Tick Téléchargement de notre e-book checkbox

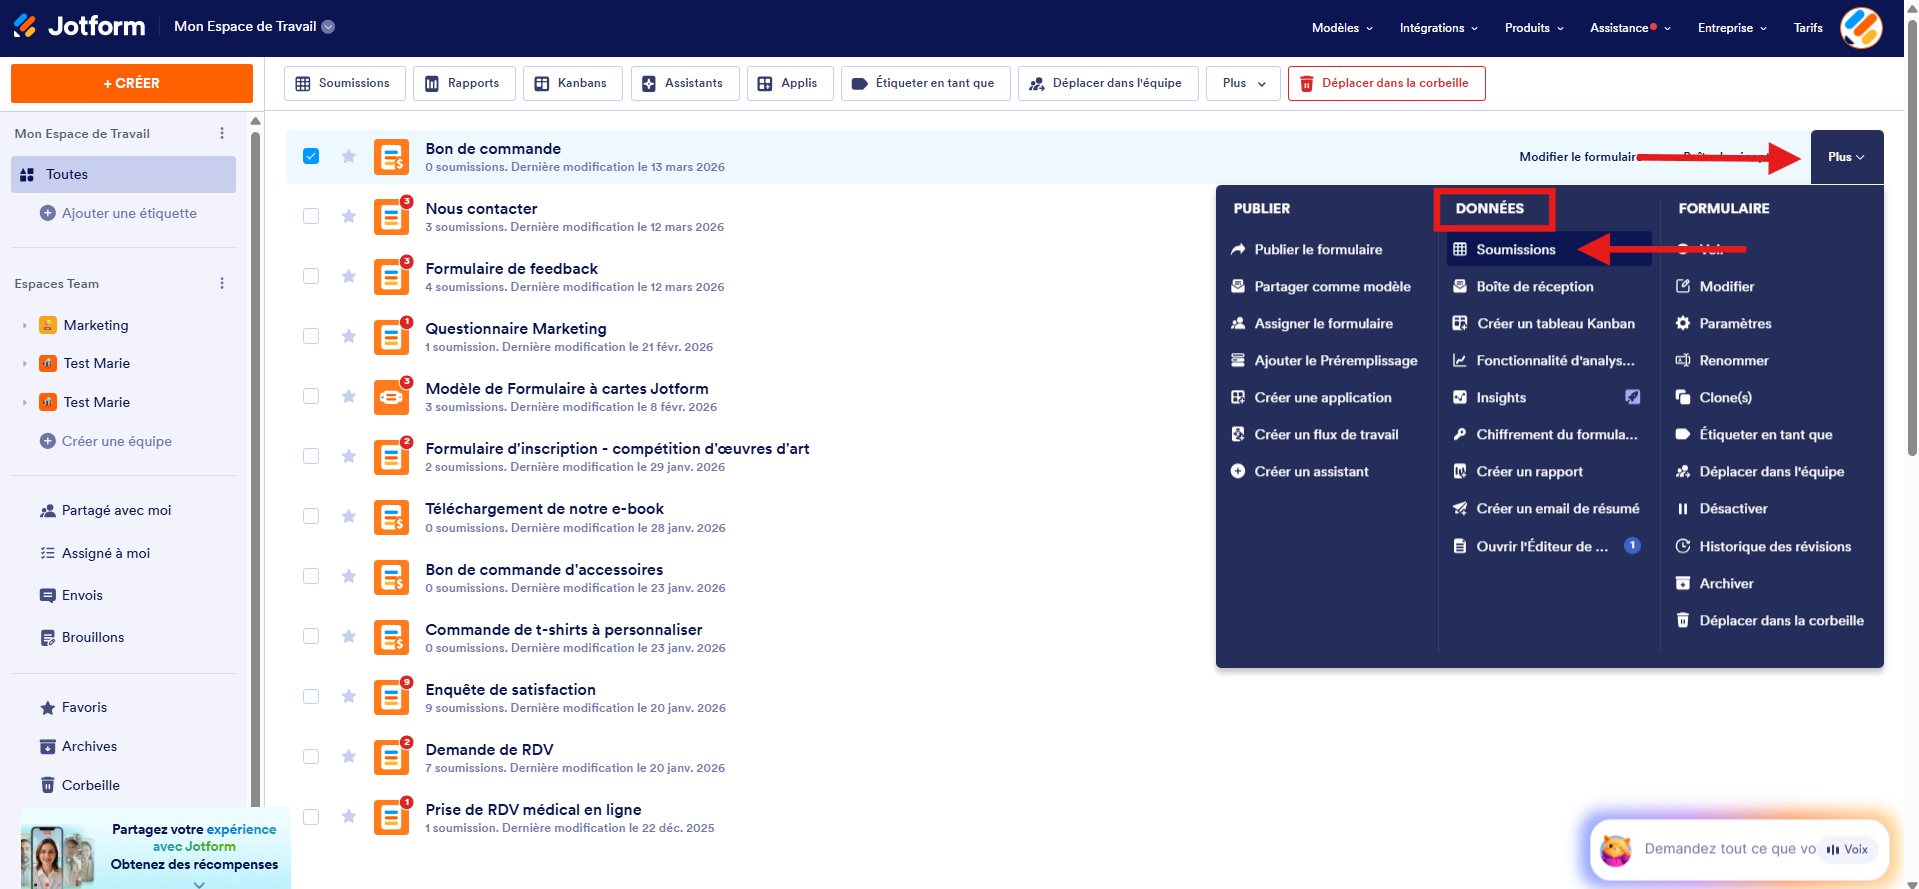pos(311,516)
